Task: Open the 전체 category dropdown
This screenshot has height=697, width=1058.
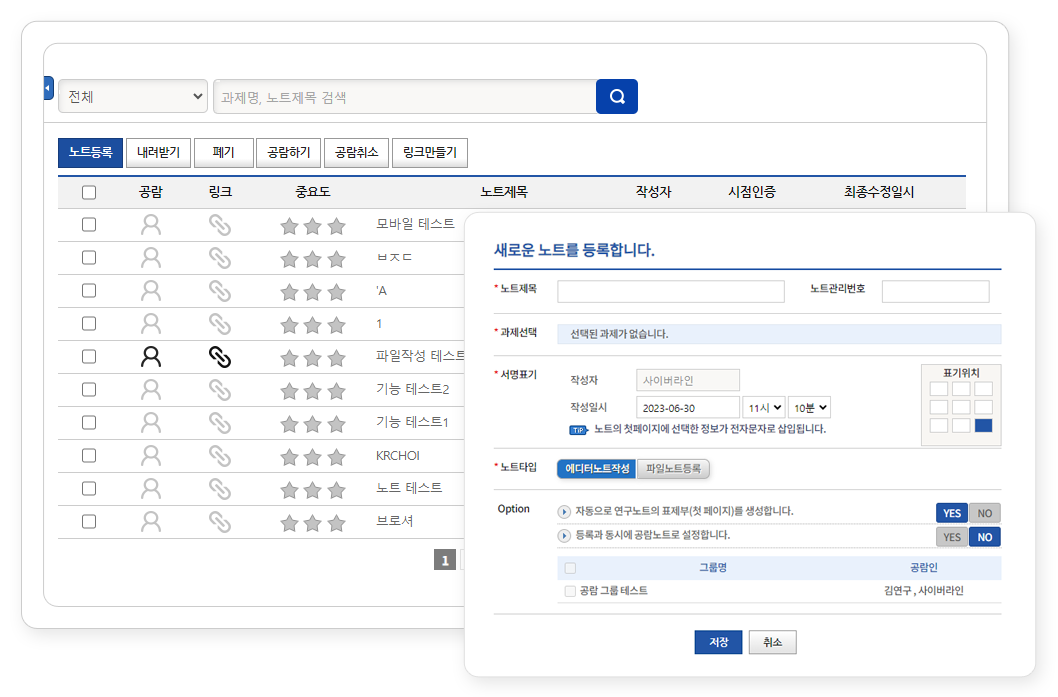Action: tap(133, 97)
